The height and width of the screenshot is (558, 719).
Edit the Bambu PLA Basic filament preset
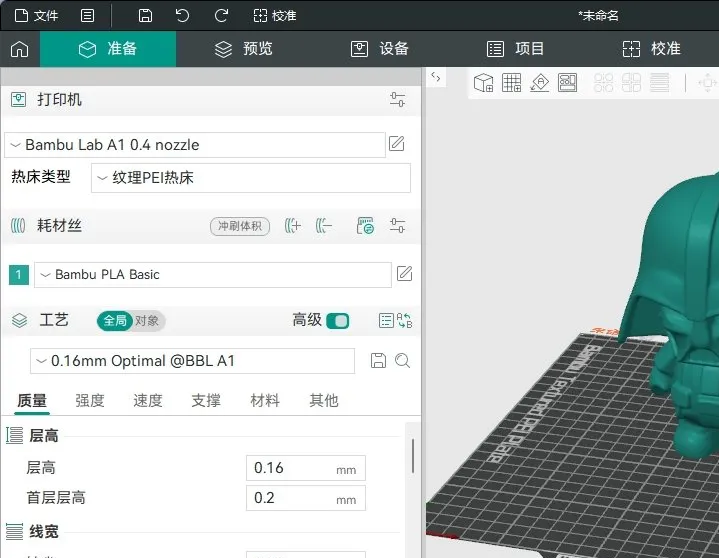404,274
